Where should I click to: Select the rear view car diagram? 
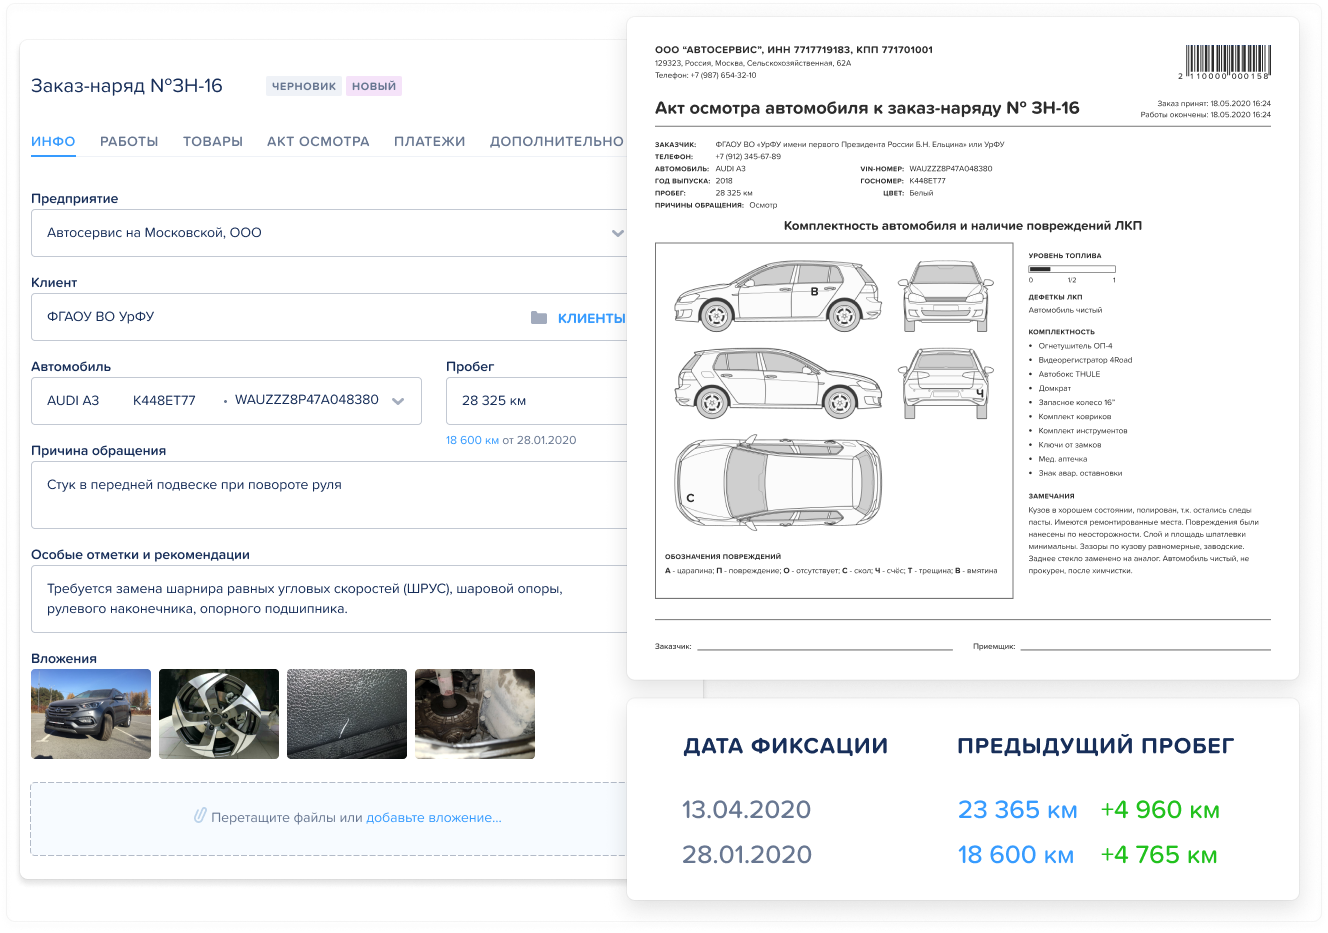(x=946, y=382)
